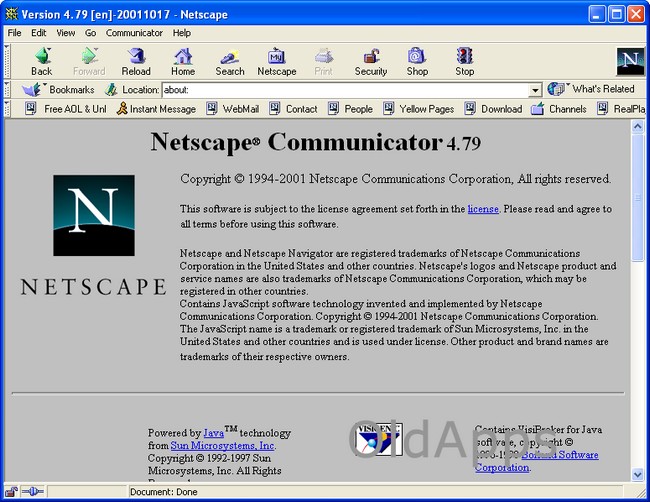
Task: Open the Sun Microsystems, Inc. link
Action: tap(222, 446)
